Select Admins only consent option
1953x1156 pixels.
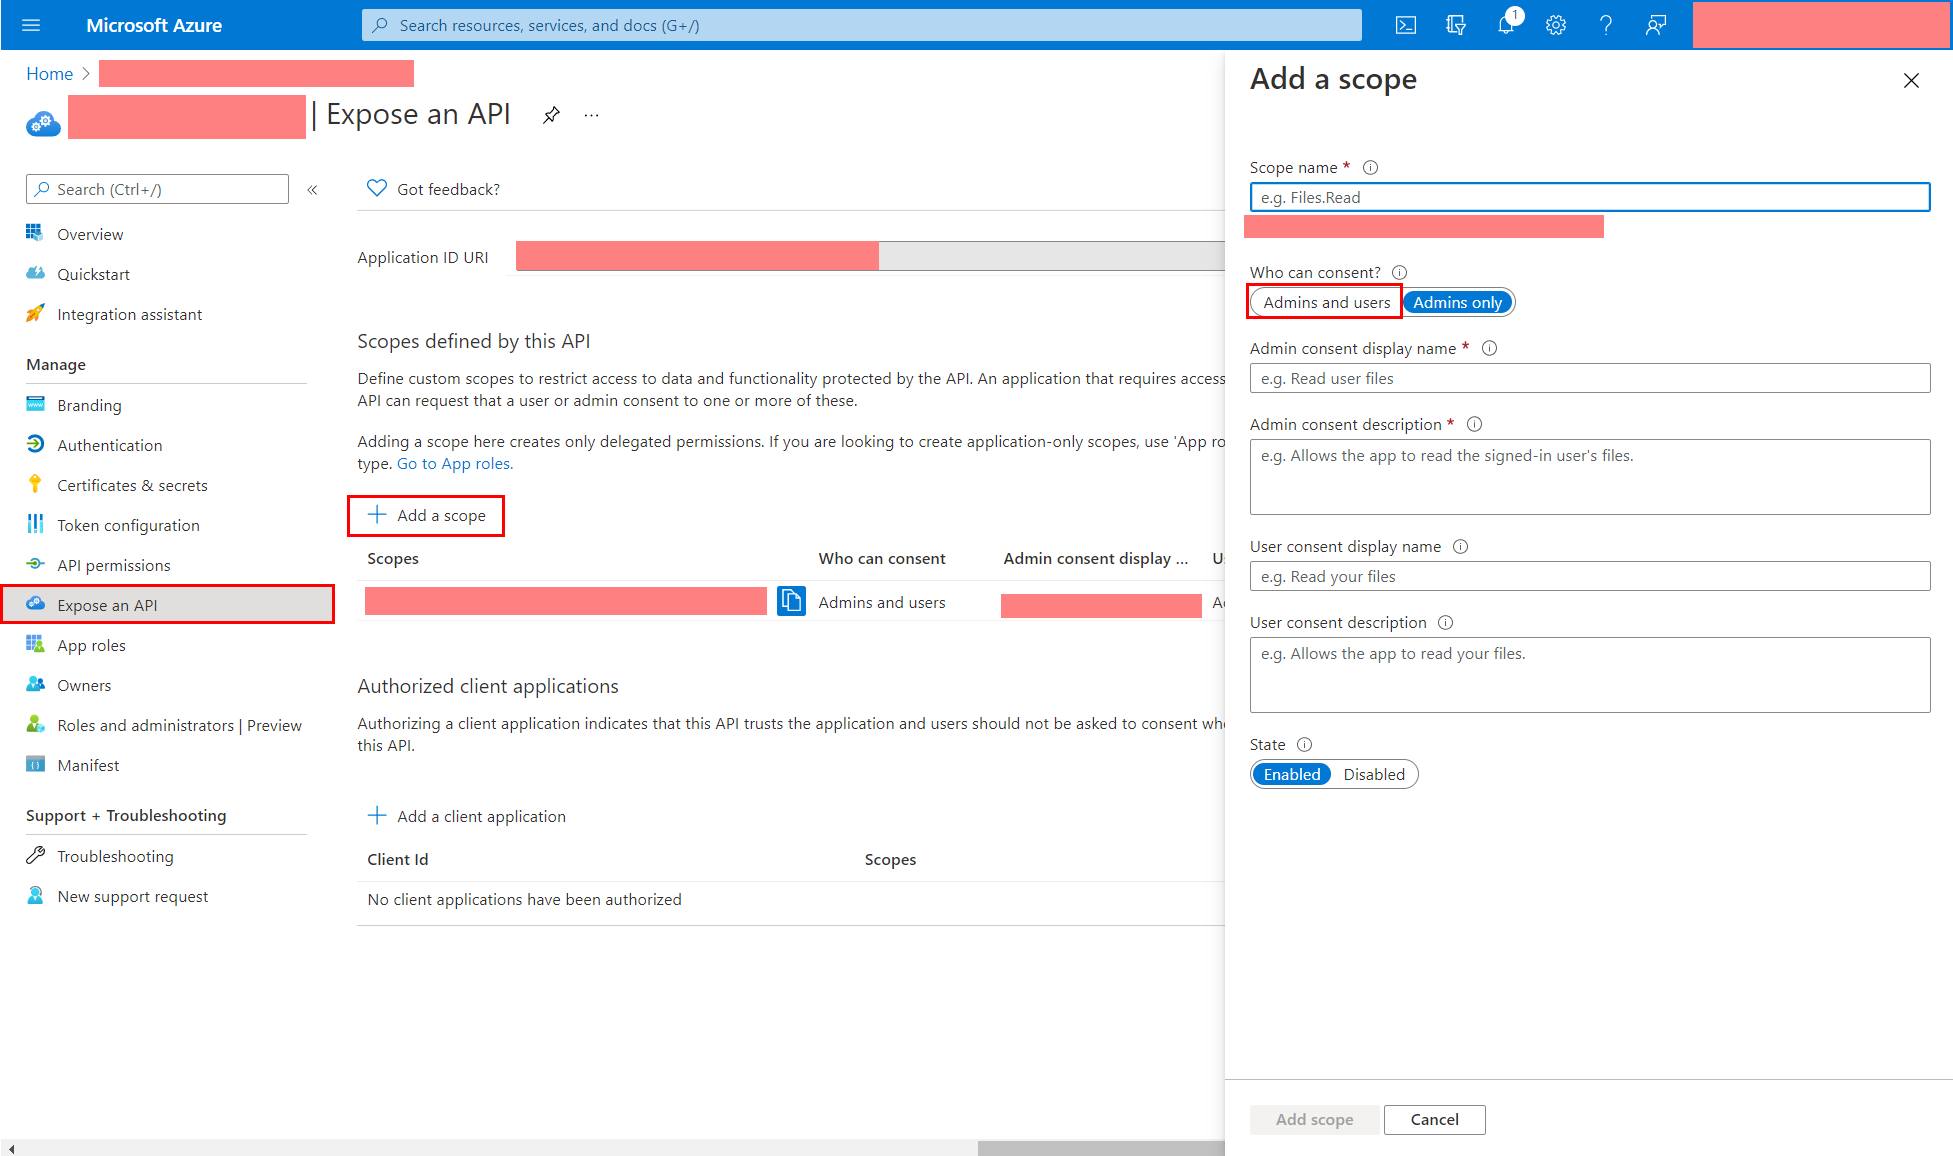(1457, 302)
